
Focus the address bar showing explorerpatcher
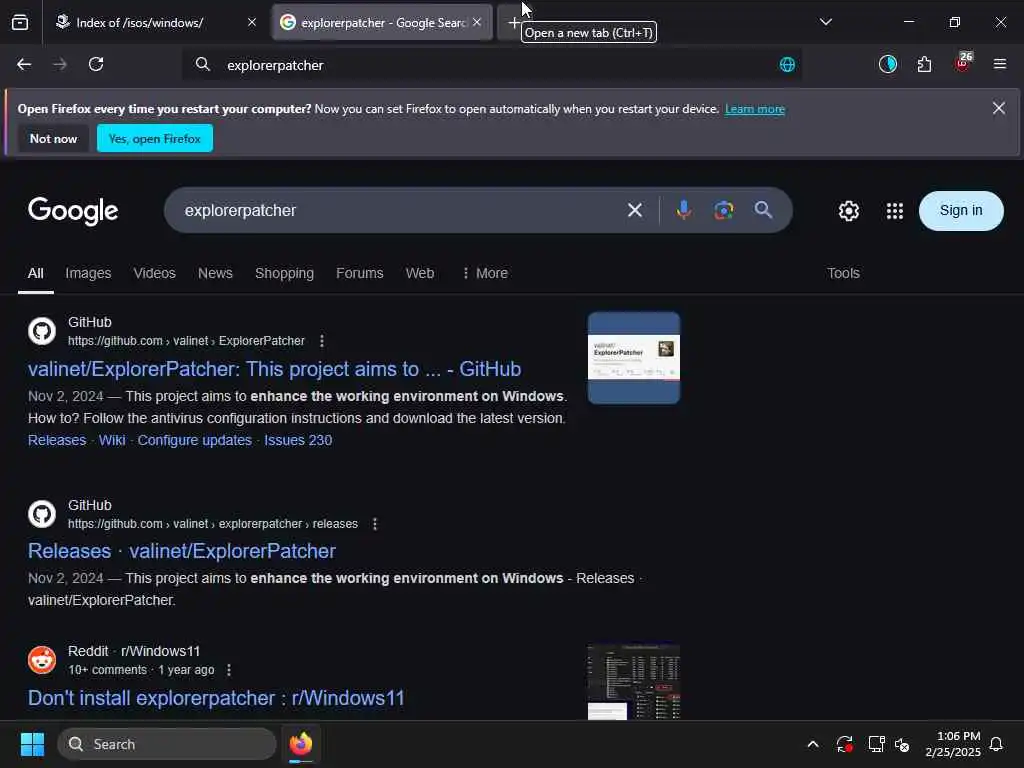(x=491, y=65)
